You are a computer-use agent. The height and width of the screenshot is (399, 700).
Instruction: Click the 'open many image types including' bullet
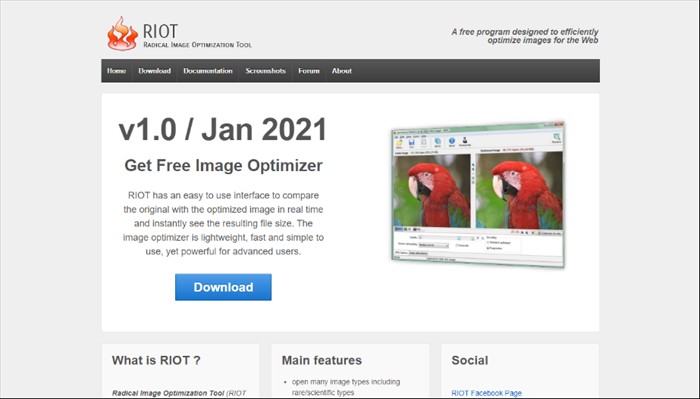[x=346, y=382]
